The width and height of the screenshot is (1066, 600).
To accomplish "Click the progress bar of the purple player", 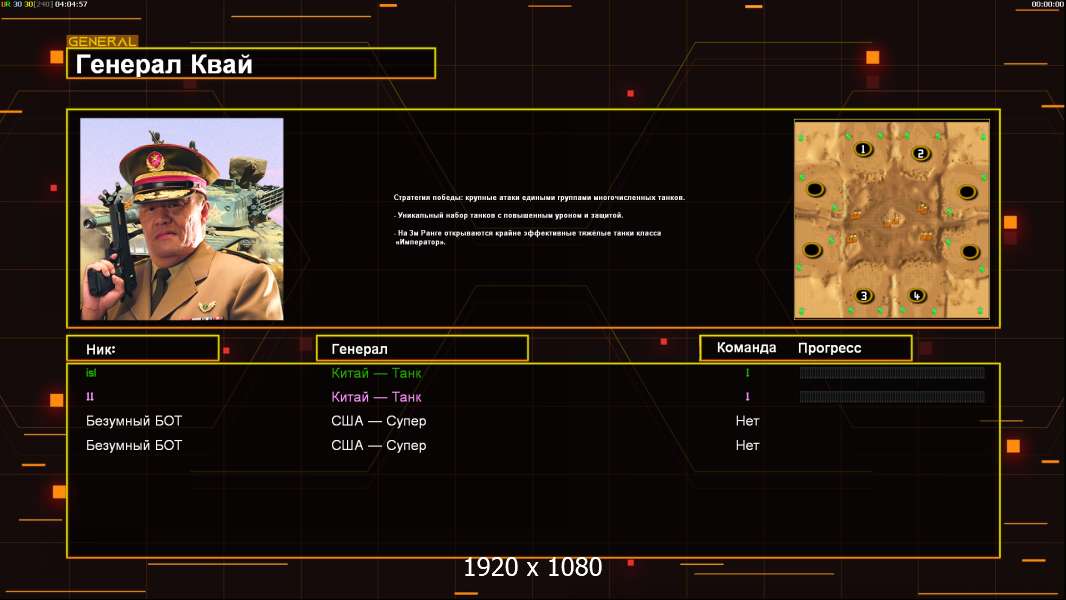I will 892,396.
